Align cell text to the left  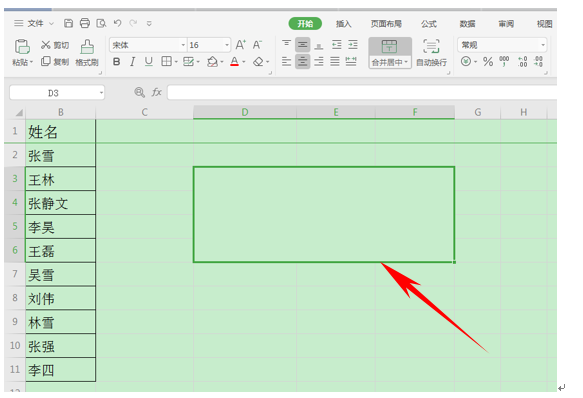click(x=286, y=61)
